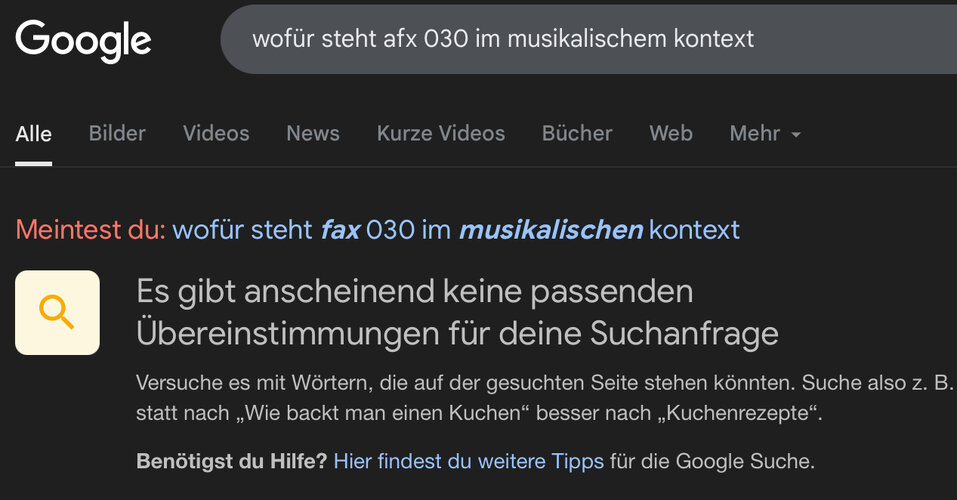Image resolution: width=957 pixels, height=500 pixels.
Task: Open the Videos results tab
Action: (x=216, y=133)
